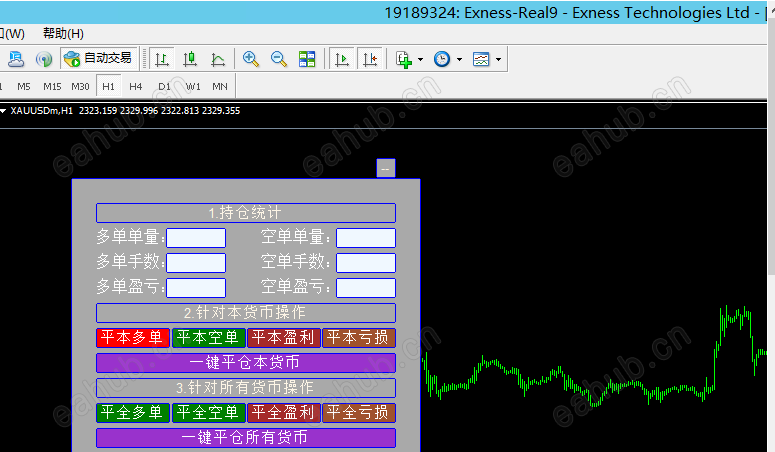Collapse the XAUUSDm chart header triangle

coord(3,111)
